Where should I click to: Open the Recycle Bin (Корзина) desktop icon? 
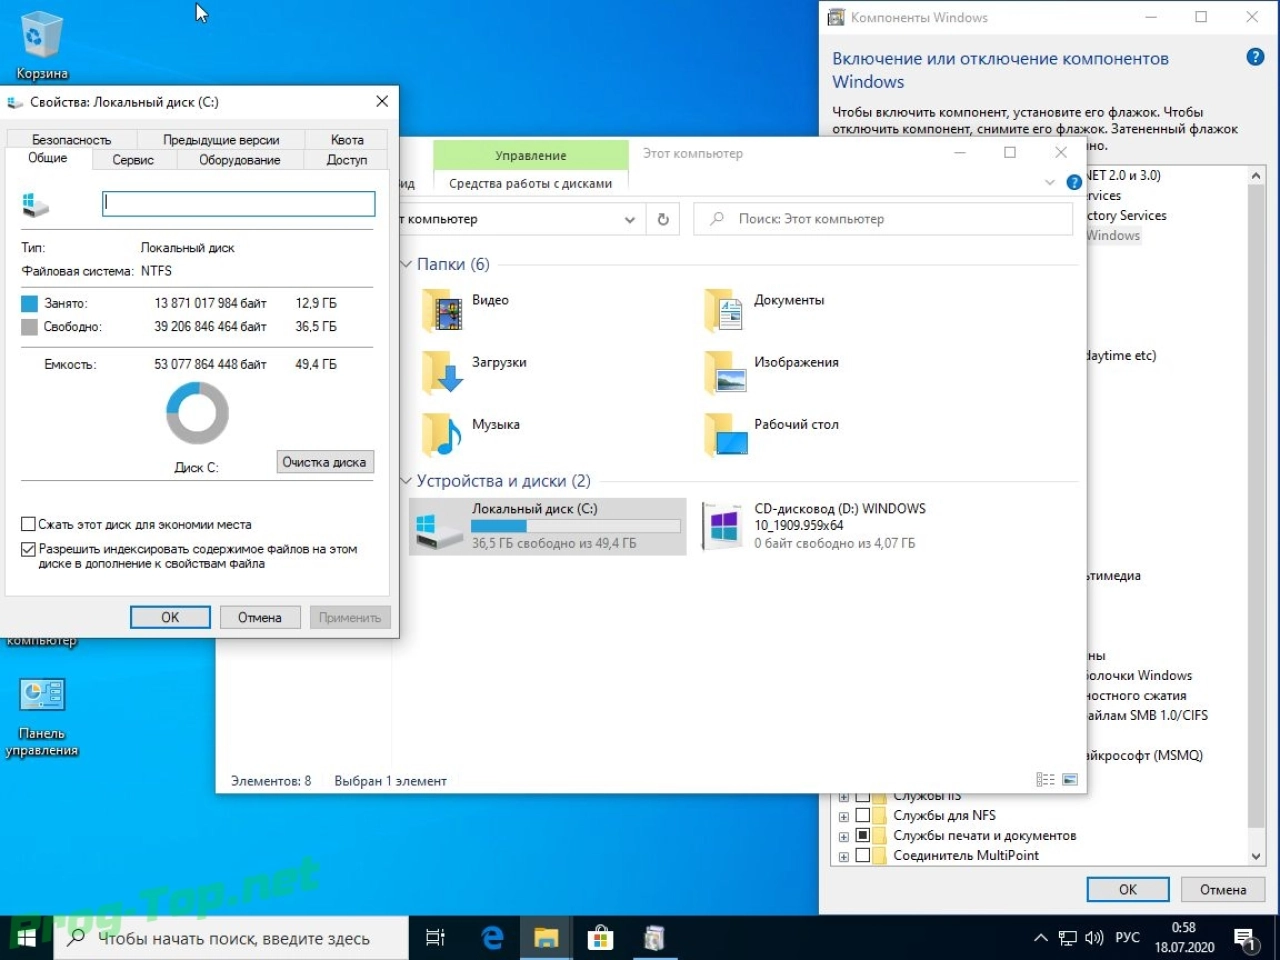(x=41, y=37)
